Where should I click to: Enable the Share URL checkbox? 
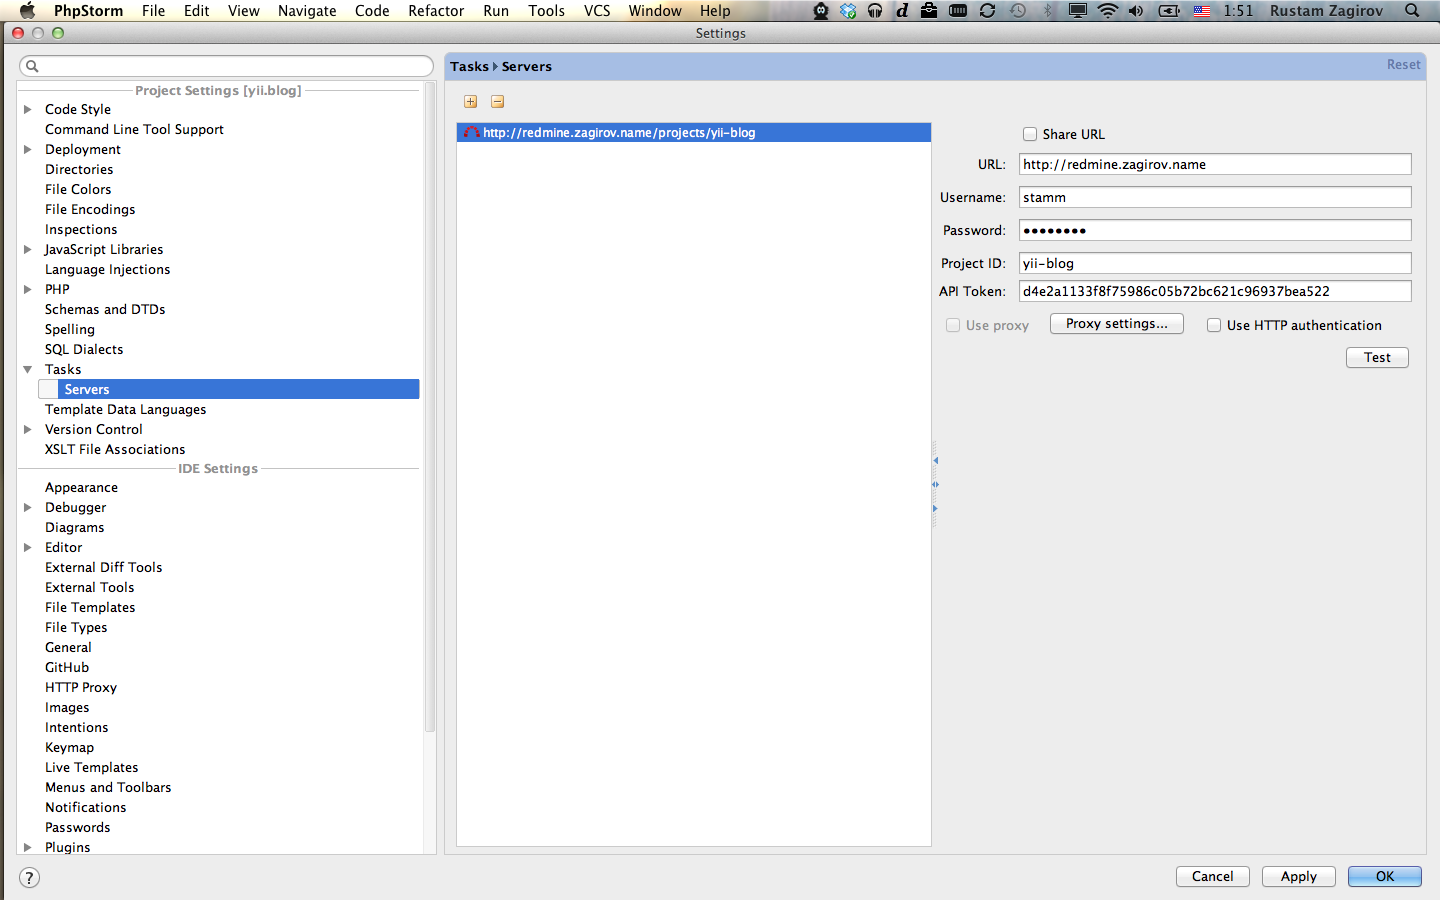1030,134
